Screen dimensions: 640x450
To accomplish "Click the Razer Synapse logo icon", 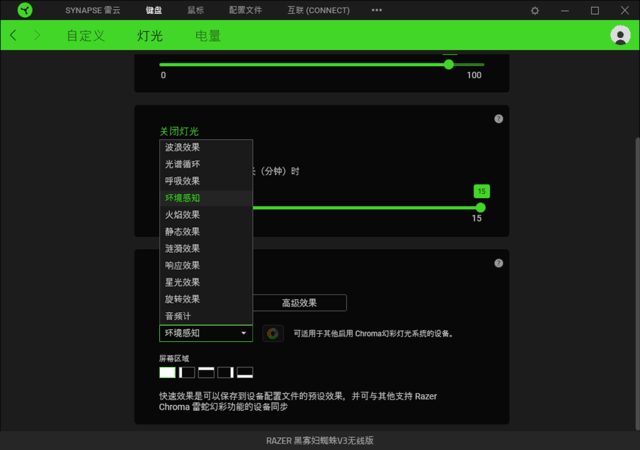I will (x=25, y=10).
